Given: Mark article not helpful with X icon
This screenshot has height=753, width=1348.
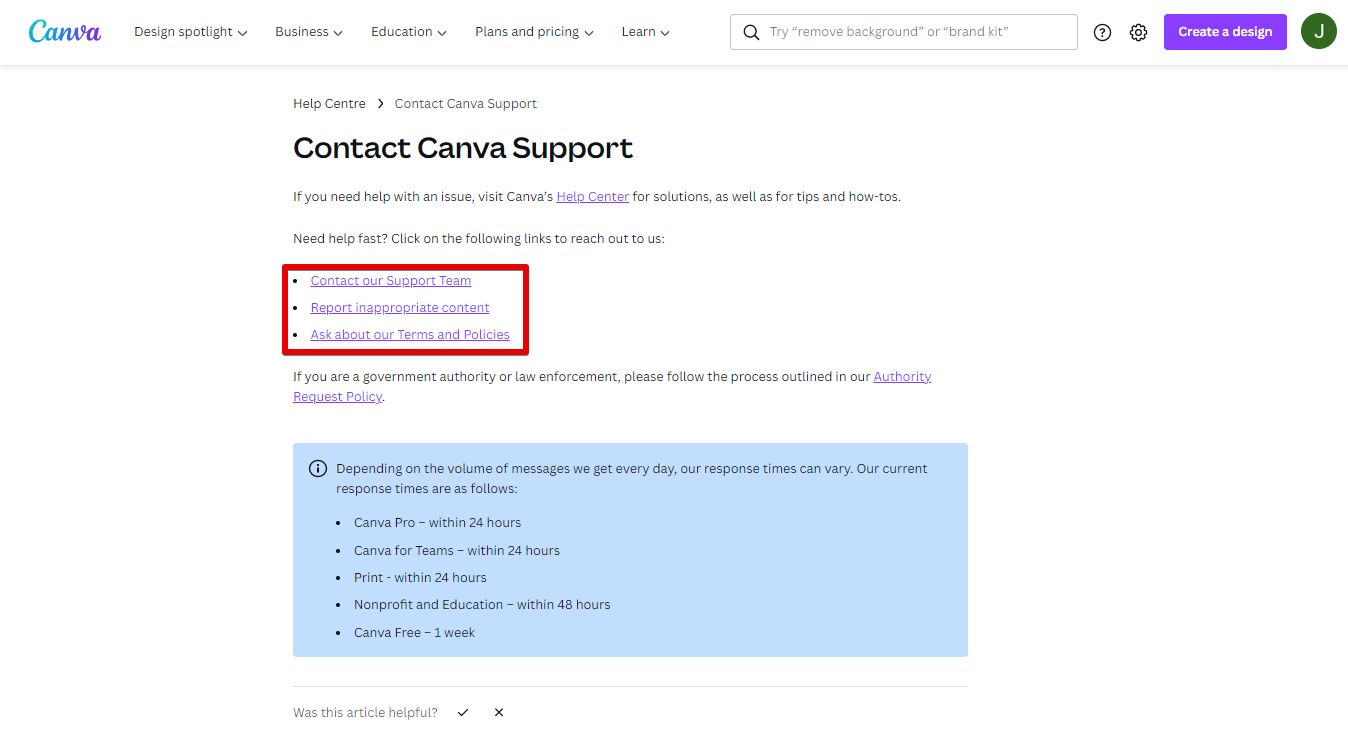Looking at the screenshot, I should pos(499,713).
